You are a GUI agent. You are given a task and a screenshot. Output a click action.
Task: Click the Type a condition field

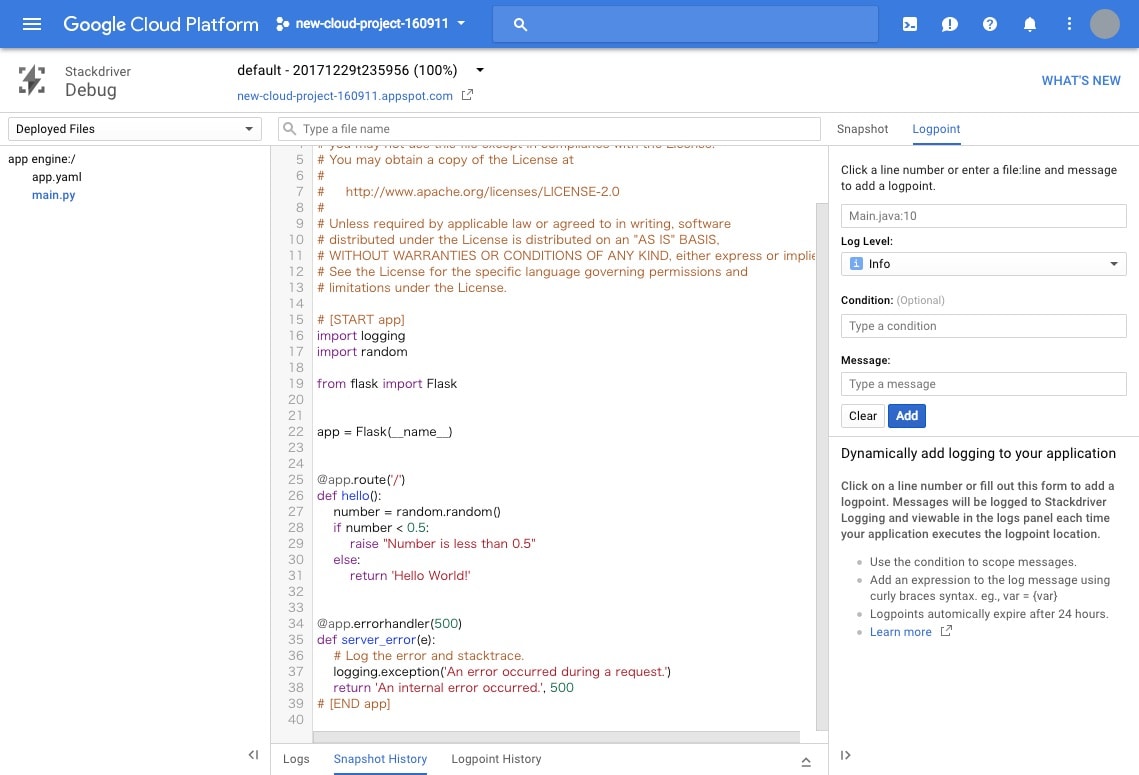coord(983,326)
